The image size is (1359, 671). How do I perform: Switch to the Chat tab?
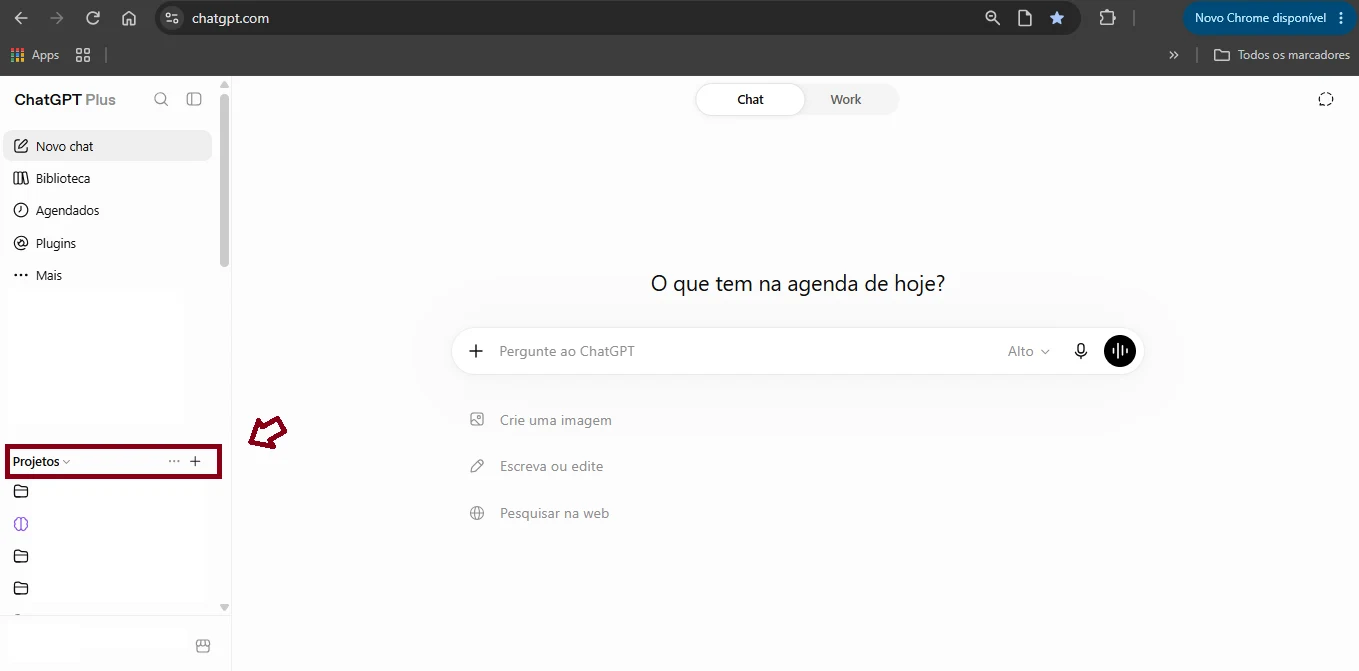click(x=750, y=99)
